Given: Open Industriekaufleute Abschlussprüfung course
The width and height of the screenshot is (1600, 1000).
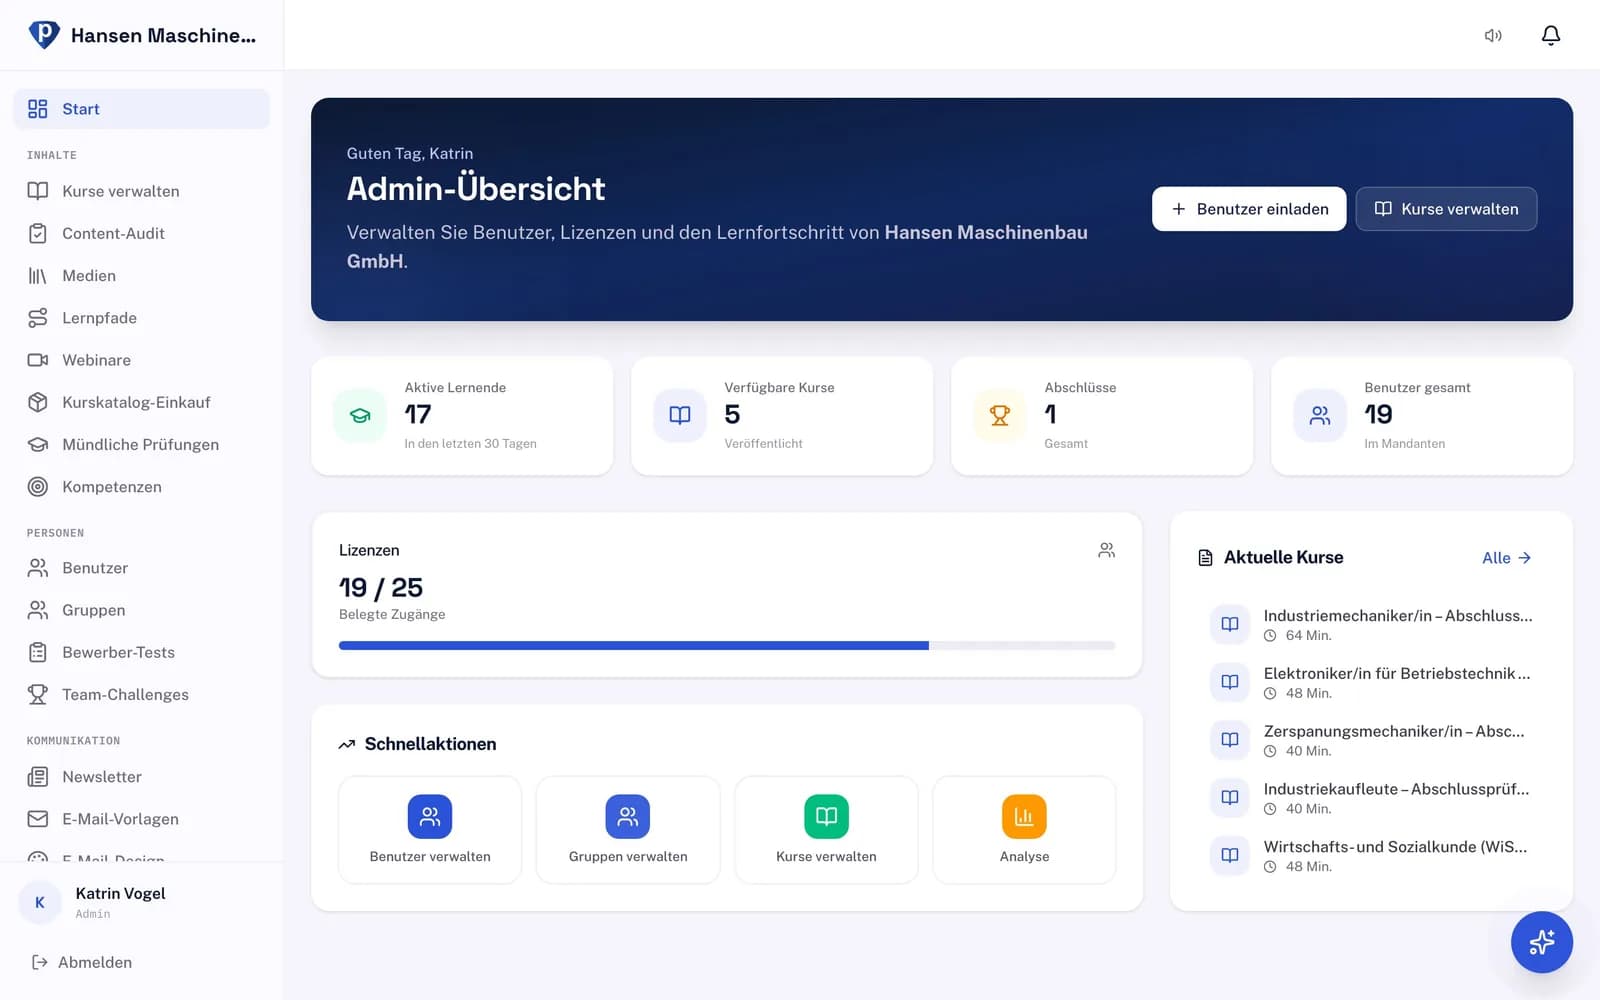Looking at the screenshot, I should click(x=1371, y=797).
